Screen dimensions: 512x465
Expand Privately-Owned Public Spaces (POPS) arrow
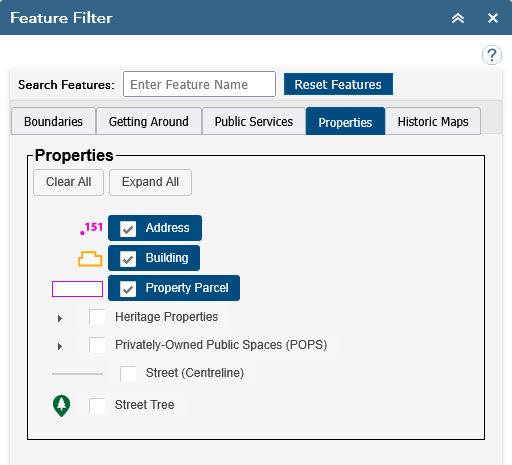60,346
